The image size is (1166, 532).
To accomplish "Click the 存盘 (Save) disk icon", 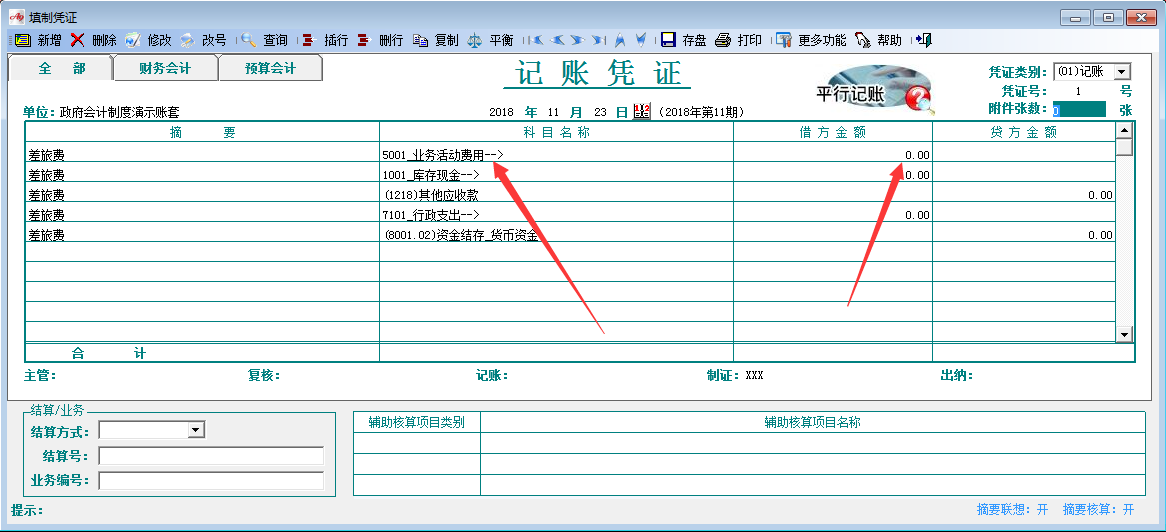I will pos(668,40).
